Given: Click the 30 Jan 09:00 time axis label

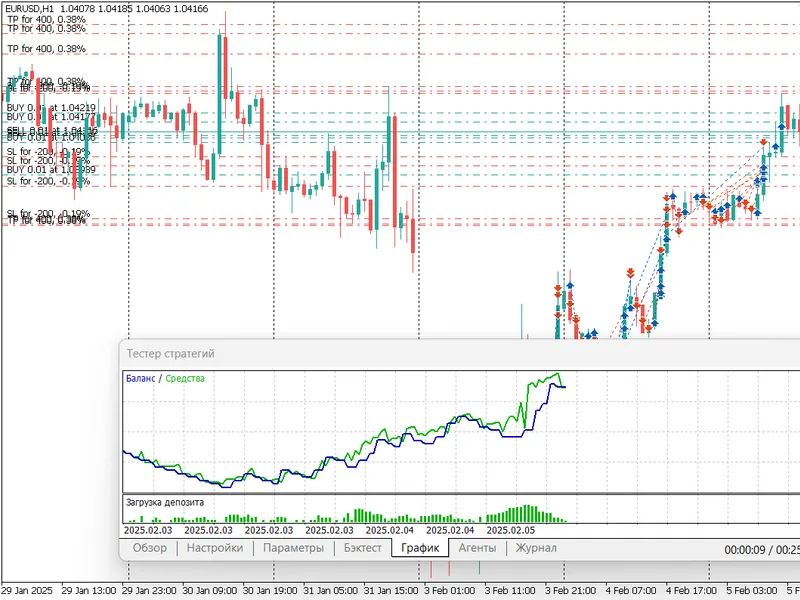Looking at the screenshot, I should (210, 591).
